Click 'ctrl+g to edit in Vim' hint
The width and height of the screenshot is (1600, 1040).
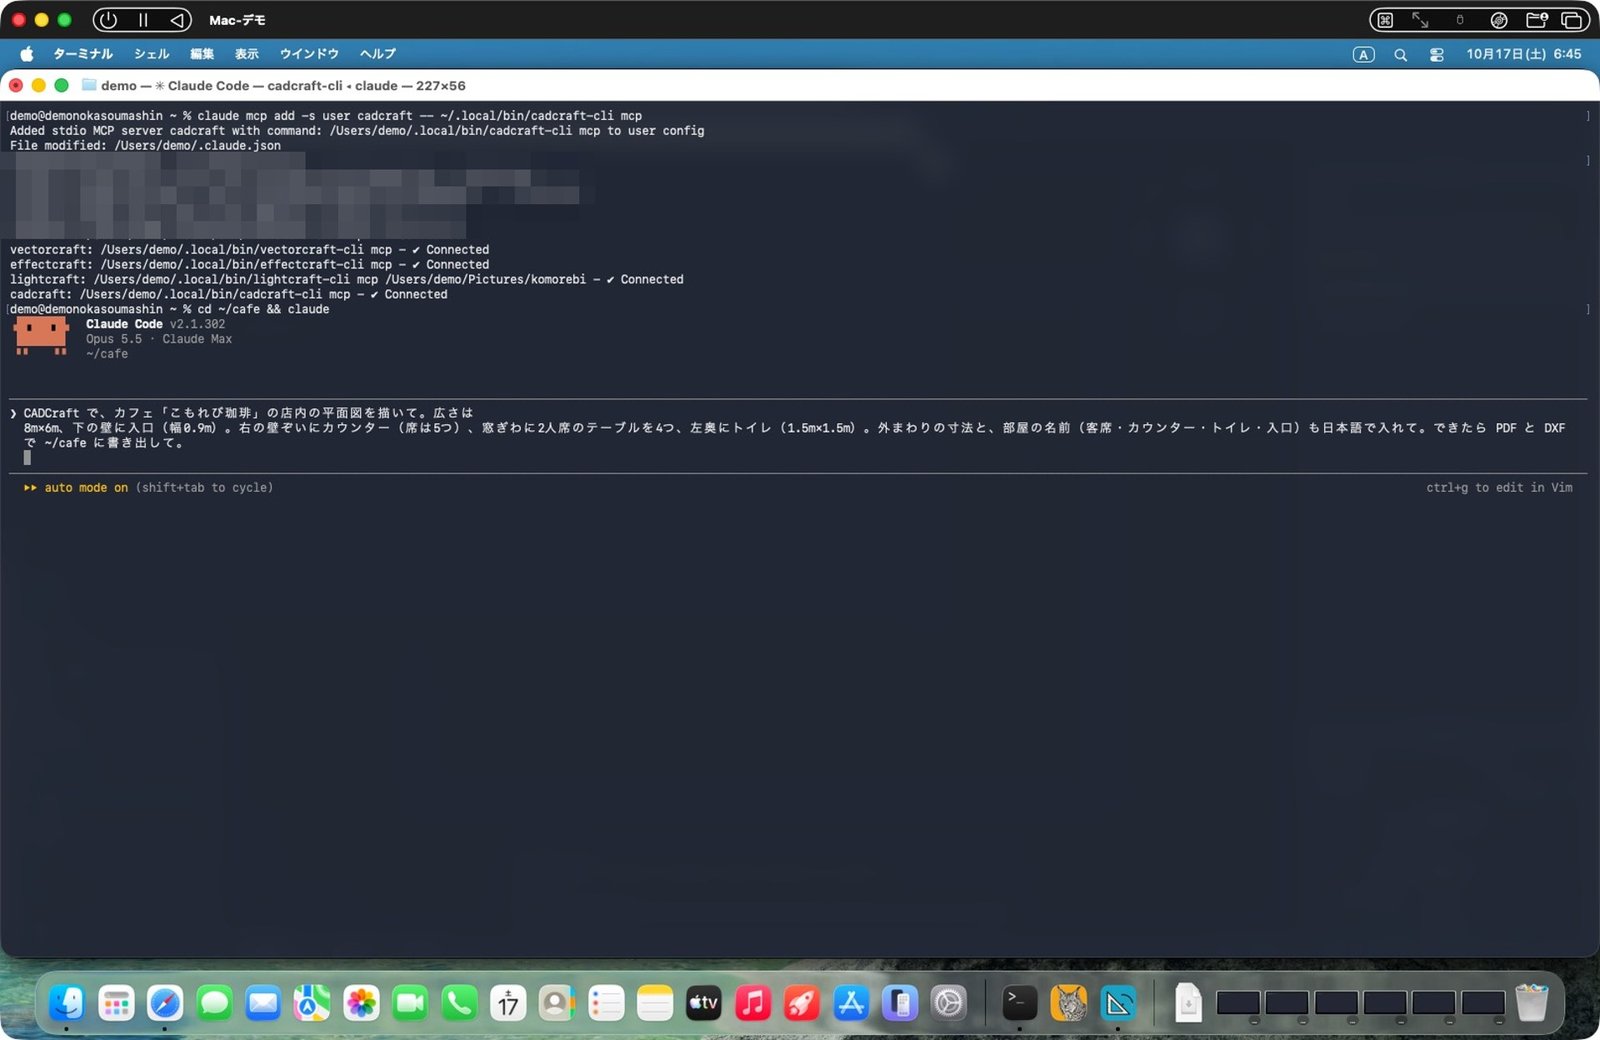[x=1499, y=488]
